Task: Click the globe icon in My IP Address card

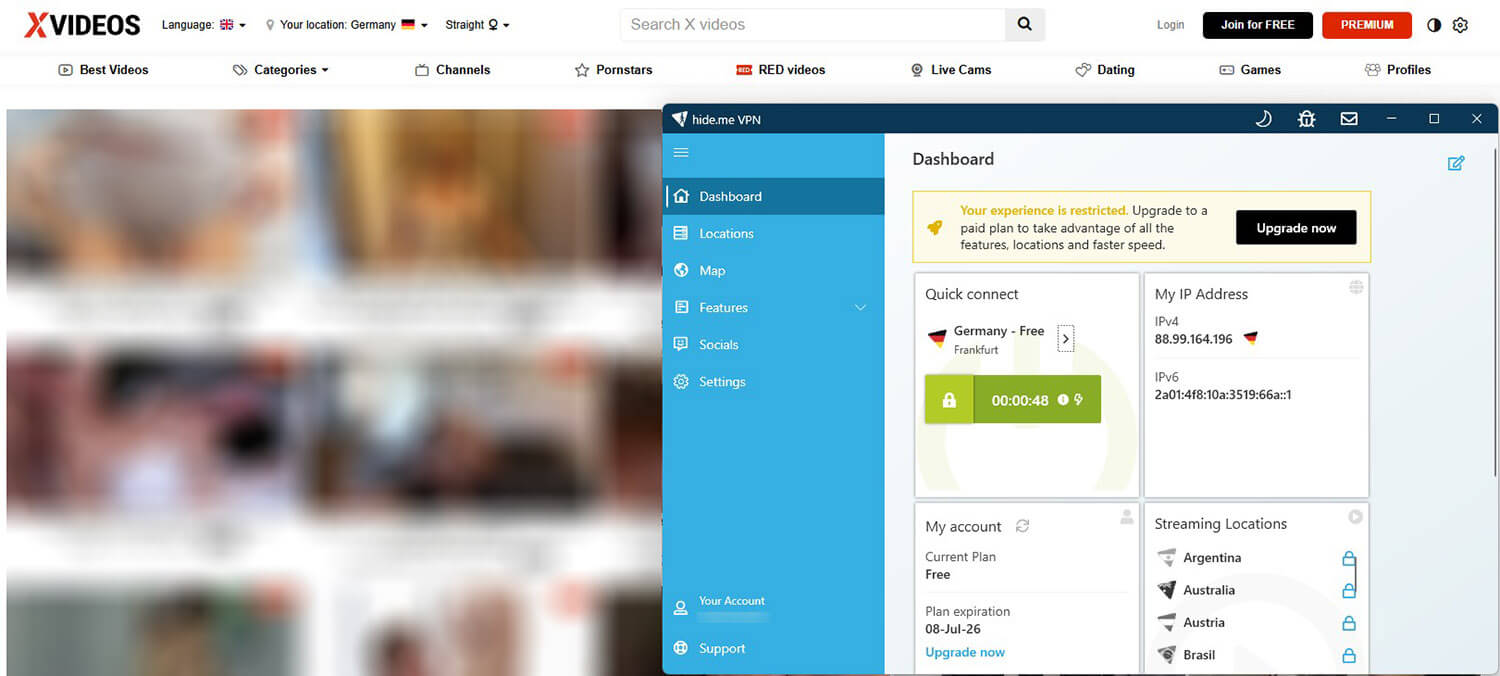Action: [x=1356, y=287]
